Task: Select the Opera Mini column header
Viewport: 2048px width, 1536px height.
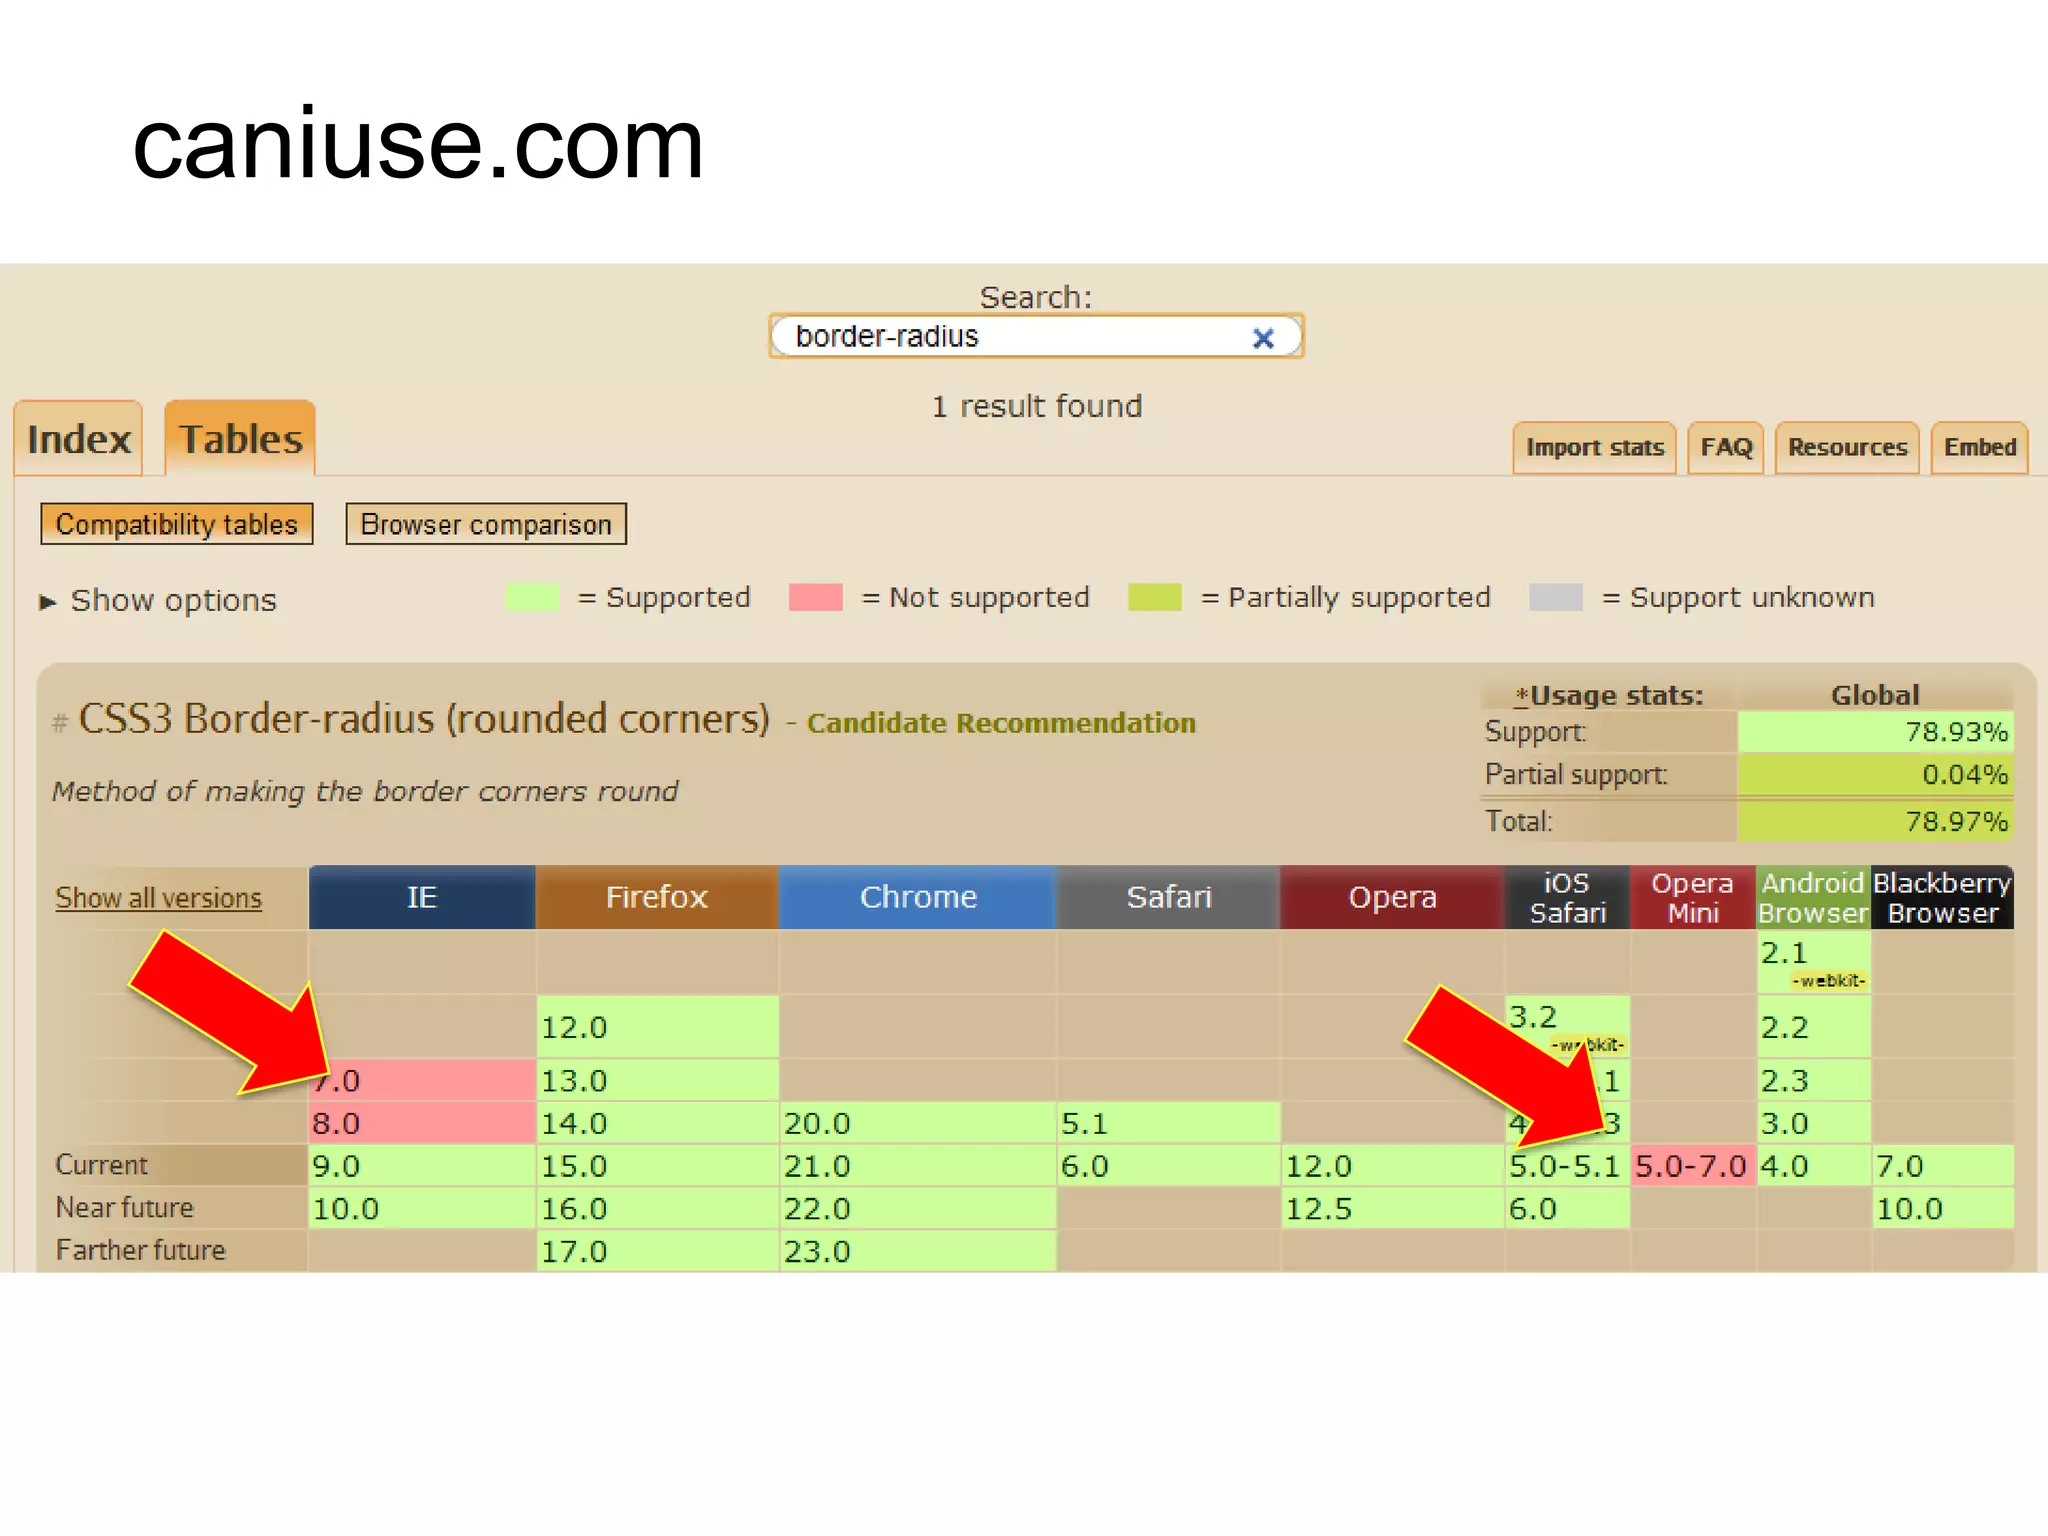Action: pos(1693,897)
